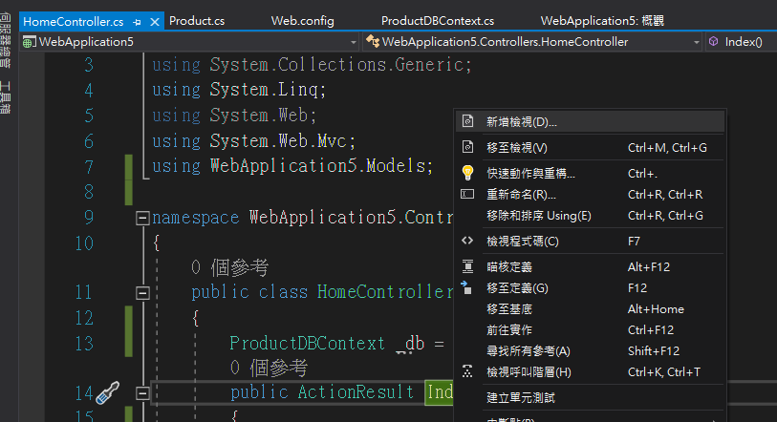Open the ProductDBContext.cs tab

coord(437,21)
